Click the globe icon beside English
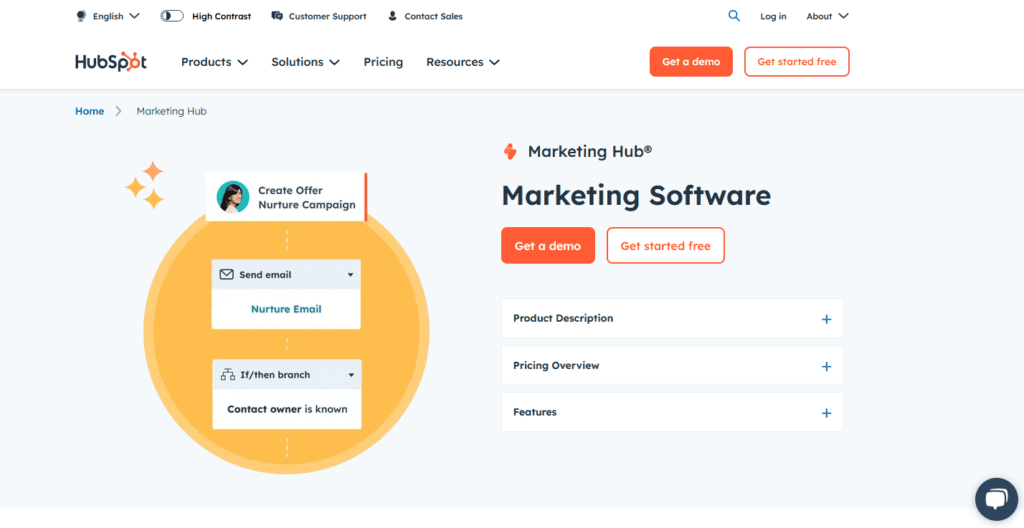 [x=81, y=16]
